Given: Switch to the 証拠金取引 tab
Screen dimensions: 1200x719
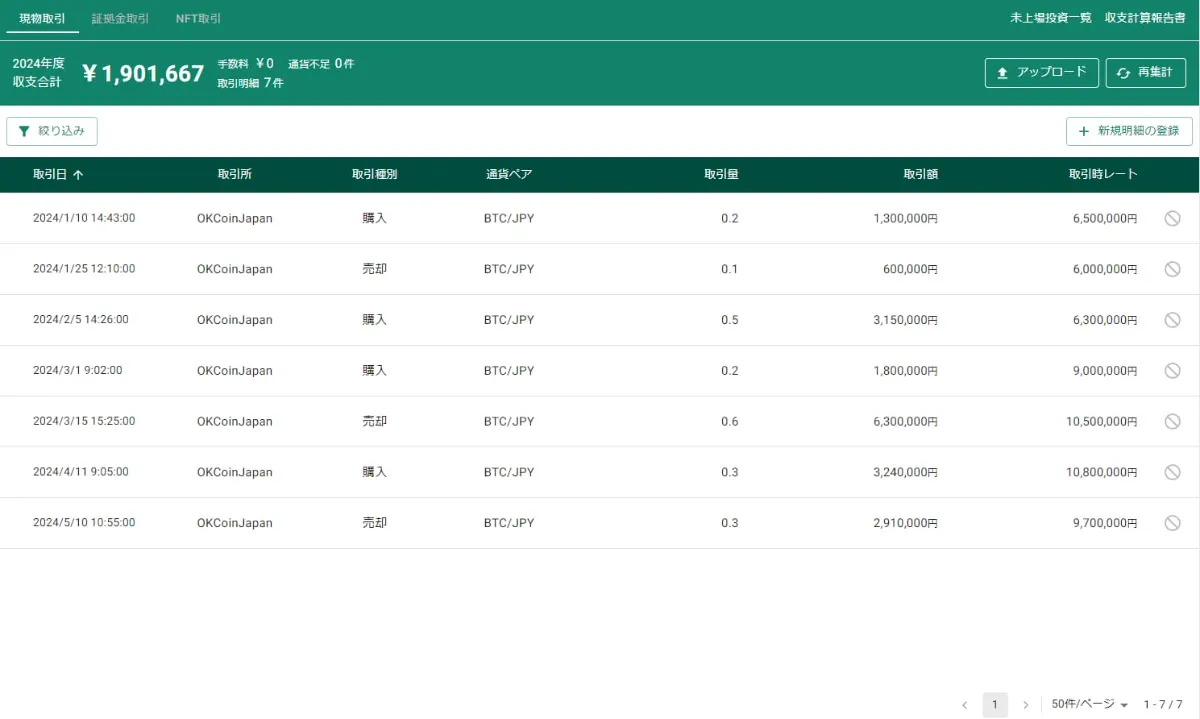Looking at the screenshot, I should [120, 18].
